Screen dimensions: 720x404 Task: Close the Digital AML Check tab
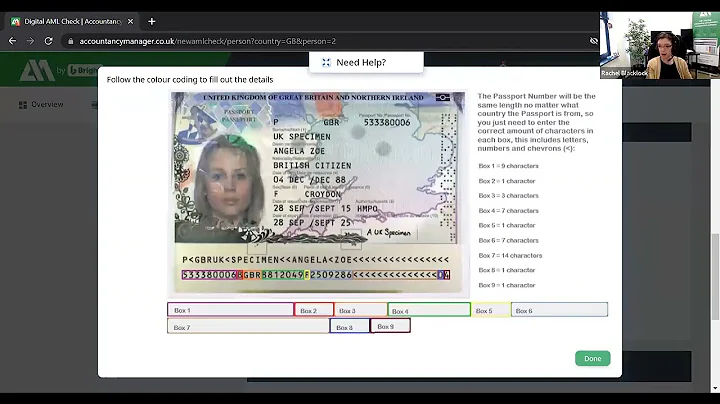pos(130,22)
